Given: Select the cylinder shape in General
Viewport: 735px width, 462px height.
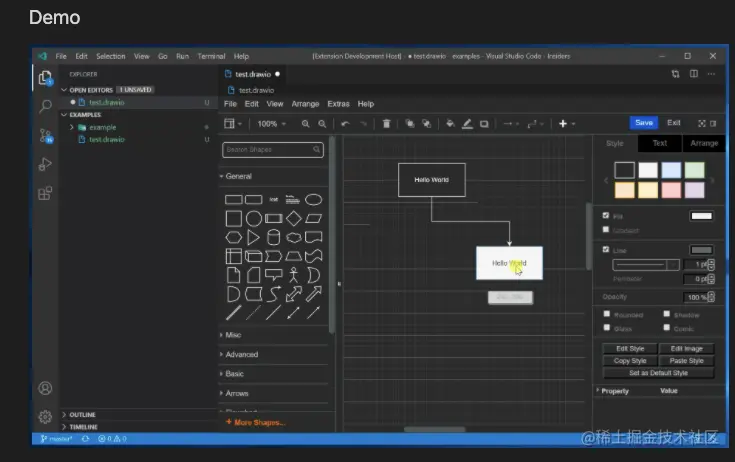Looking at the screenshot, I should [x=274, y=237].
